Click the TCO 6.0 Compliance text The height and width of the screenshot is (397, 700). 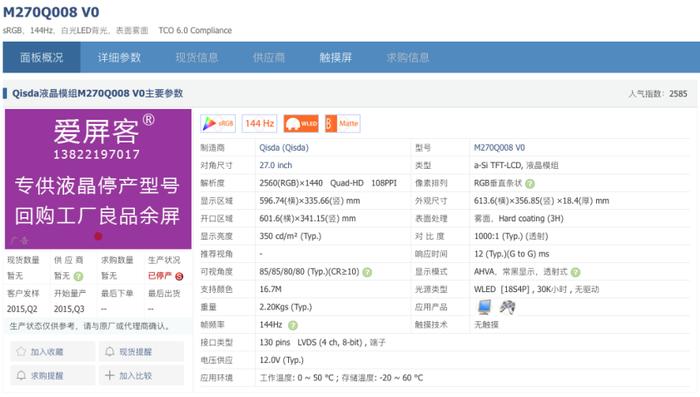195,30
